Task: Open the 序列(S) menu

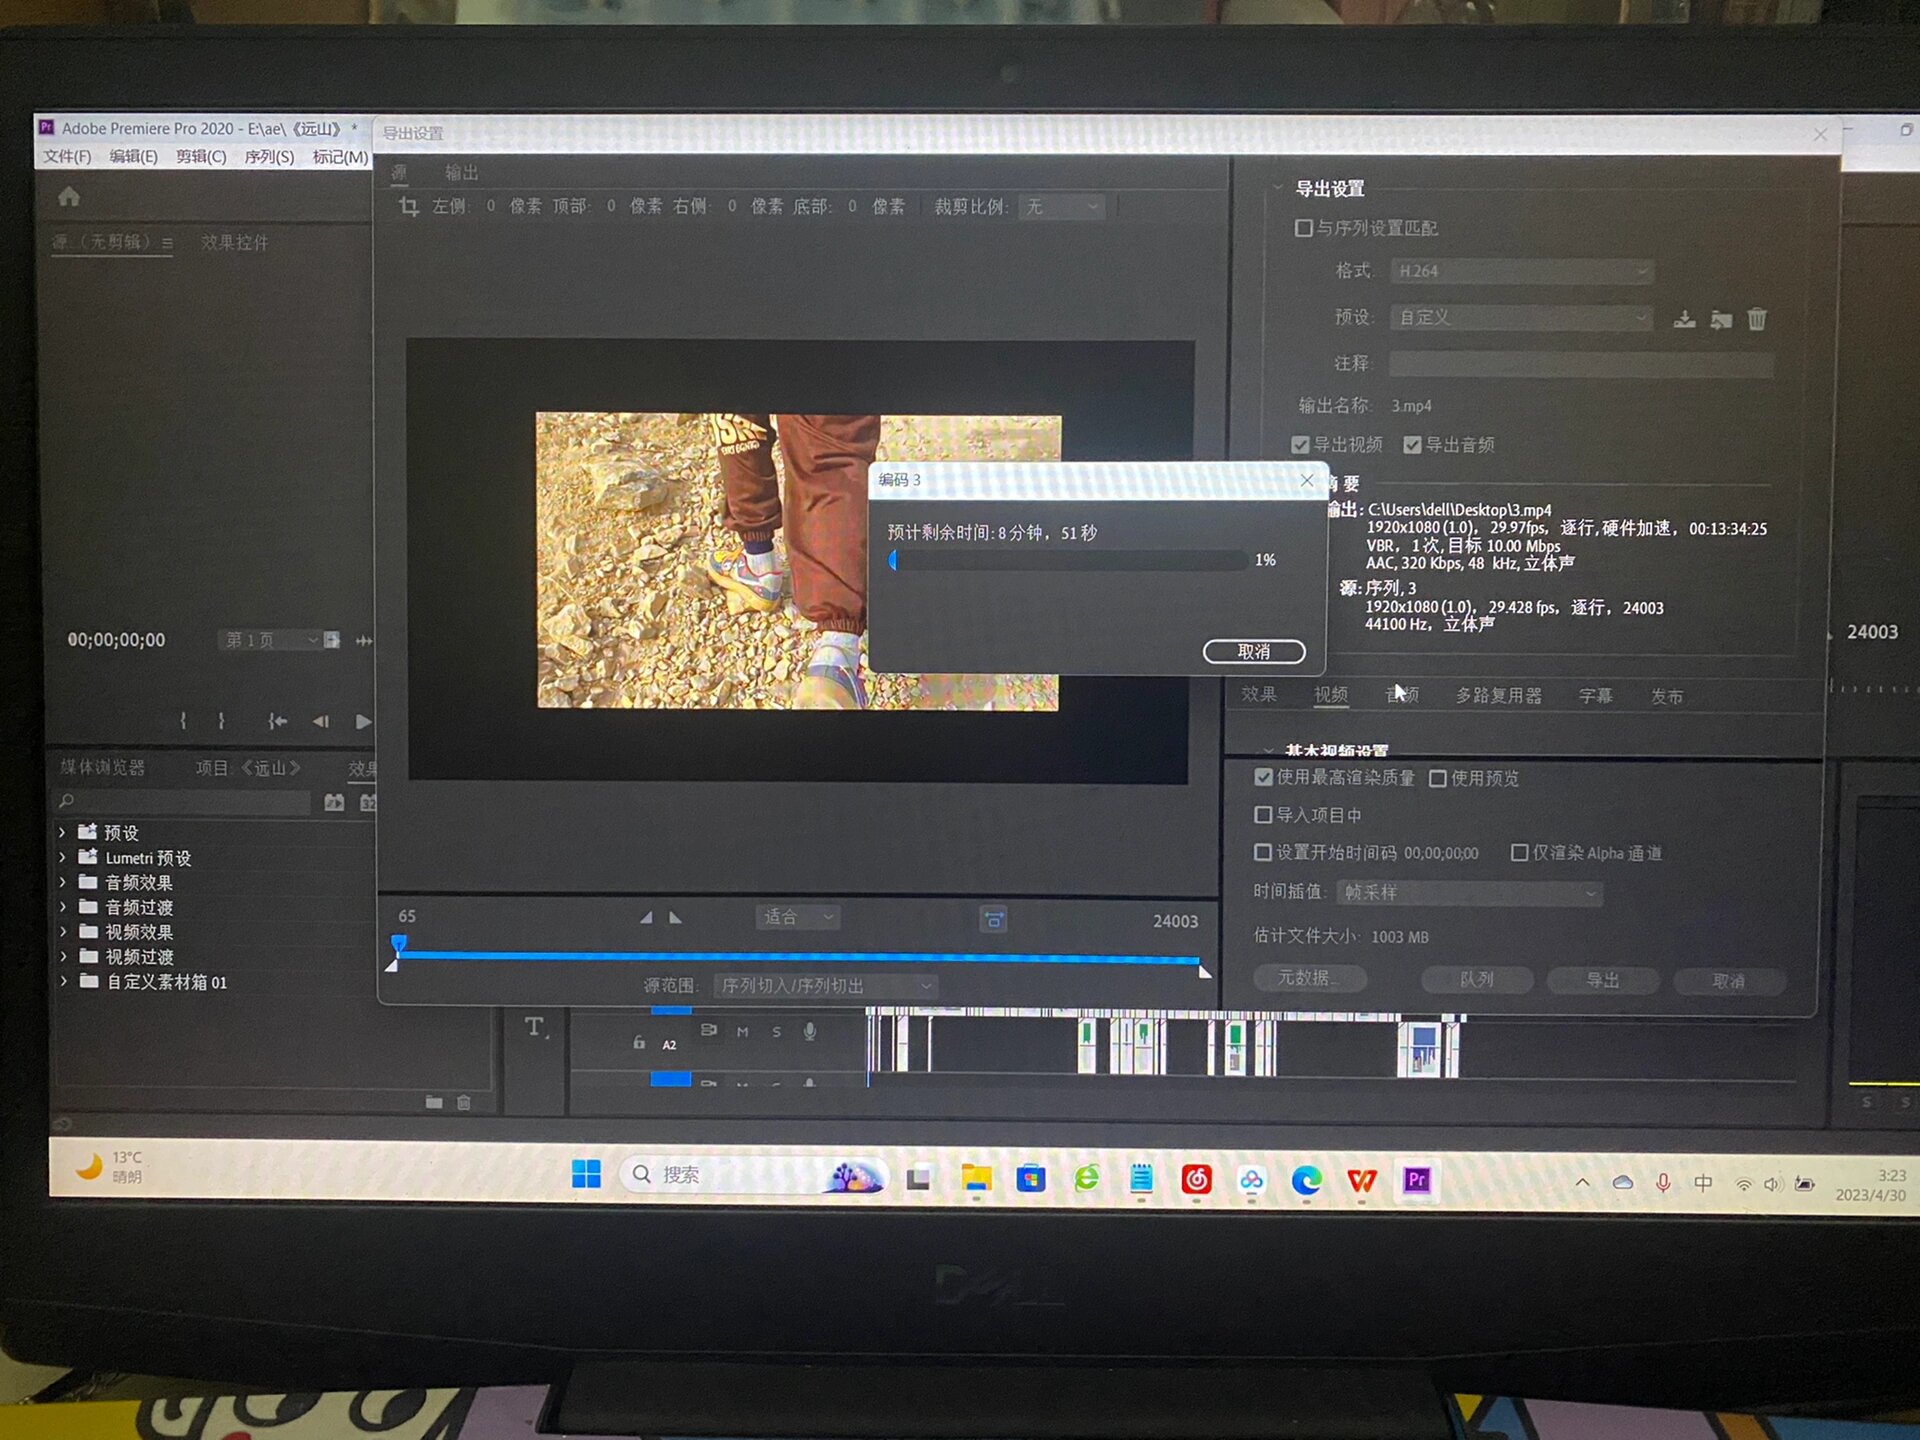Action: (x=269, y=157)
